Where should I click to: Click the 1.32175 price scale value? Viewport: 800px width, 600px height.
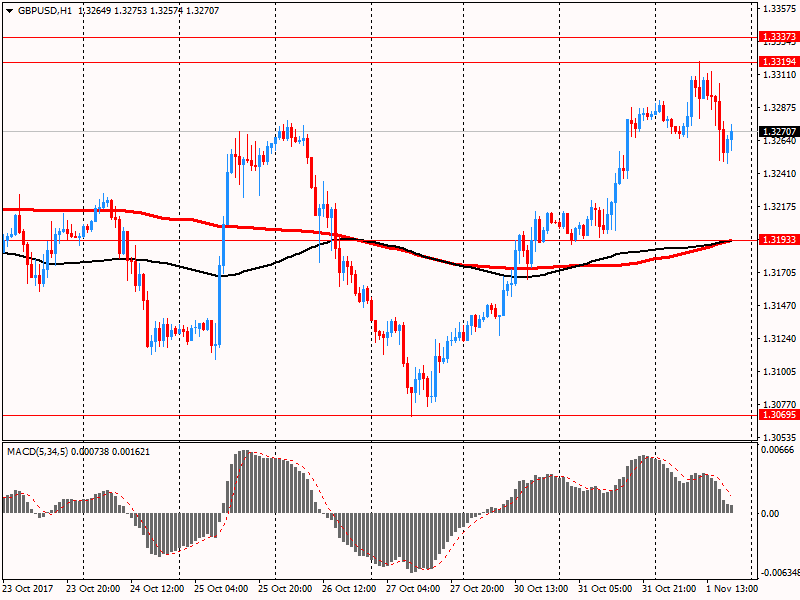pyautogui.click(x=779, y=207)
